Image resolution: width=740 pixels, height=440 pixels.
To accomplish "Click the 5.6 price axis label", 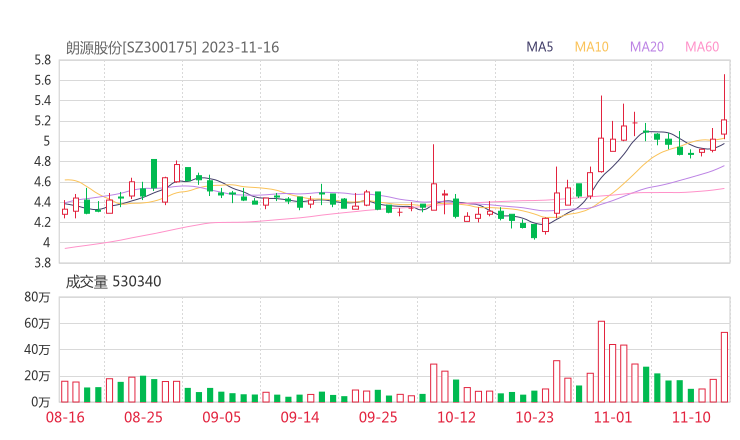I will [42, 80].
